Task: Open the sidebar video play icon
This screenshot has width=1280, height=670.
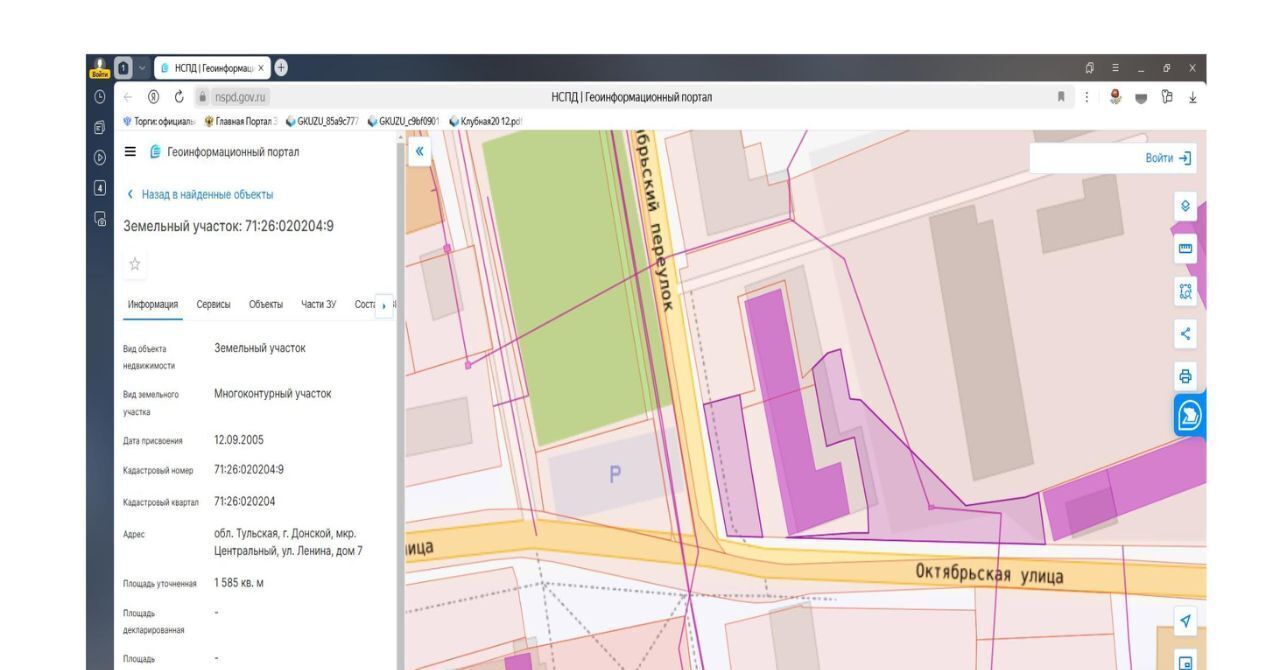Action: click(100, 159)
